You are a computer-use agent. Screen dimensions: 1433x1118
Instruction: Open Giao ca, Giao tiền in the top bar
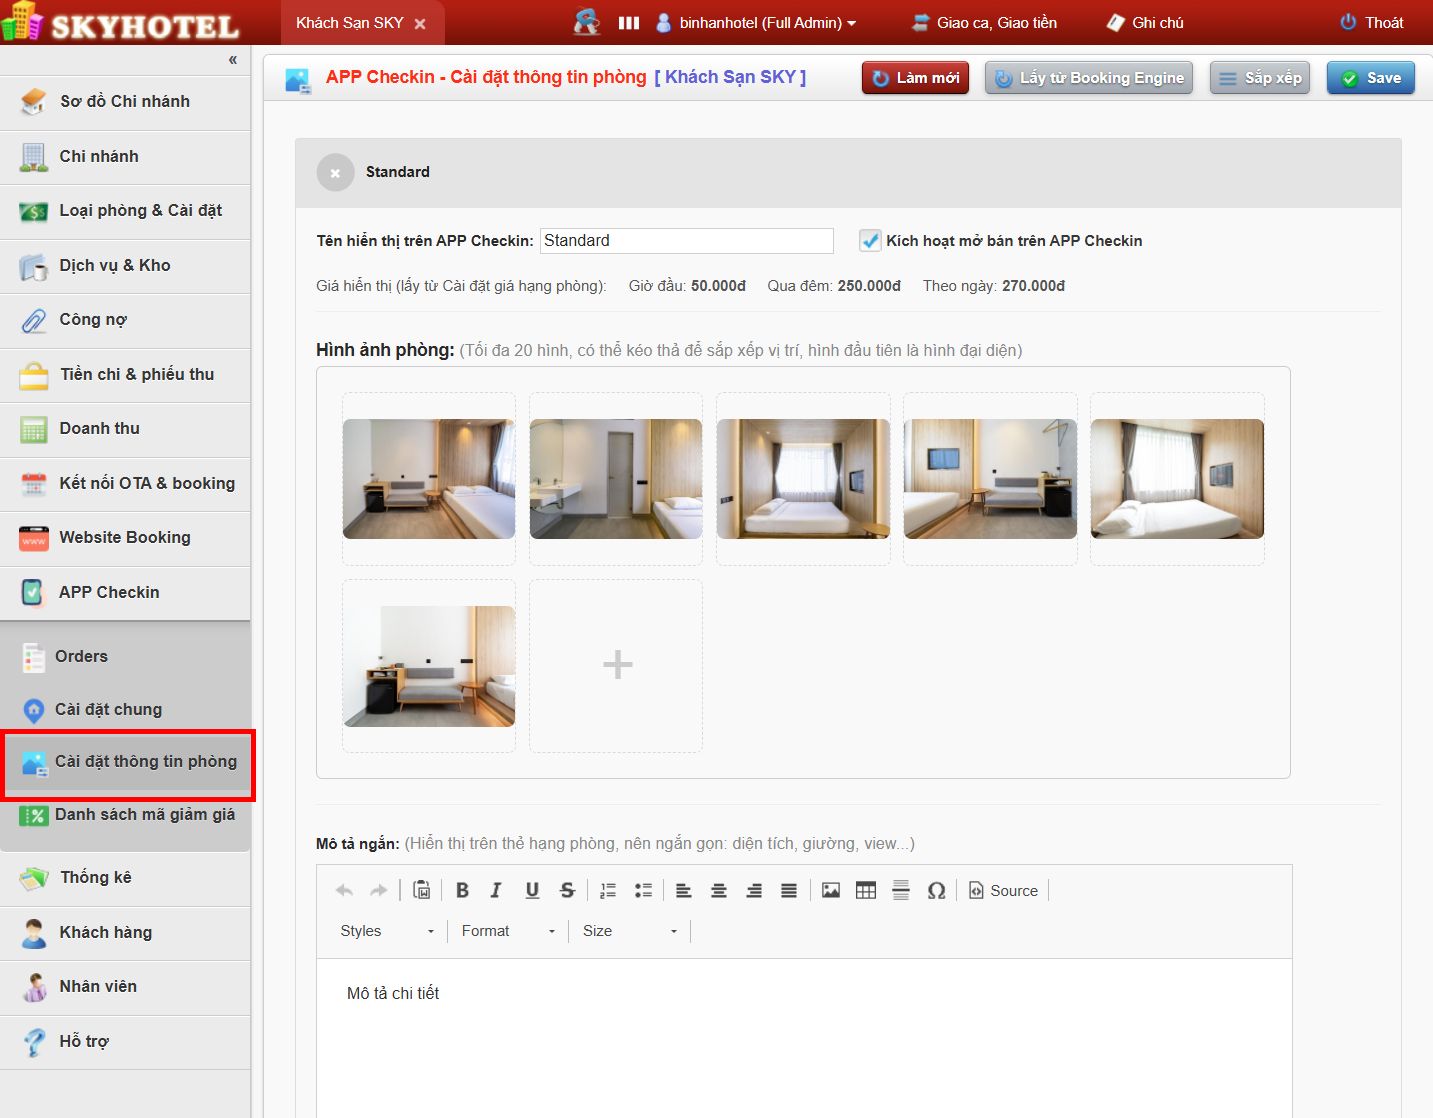pyautogui.click(x=984, y=23)
